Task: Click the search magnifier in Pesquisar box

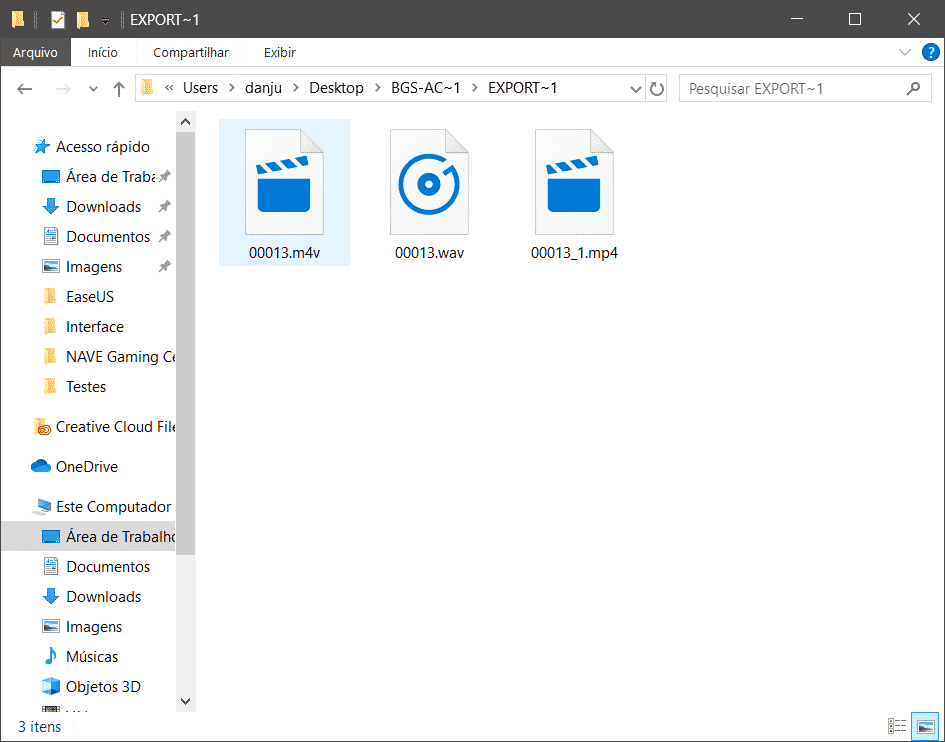Action: coord(913,88)
